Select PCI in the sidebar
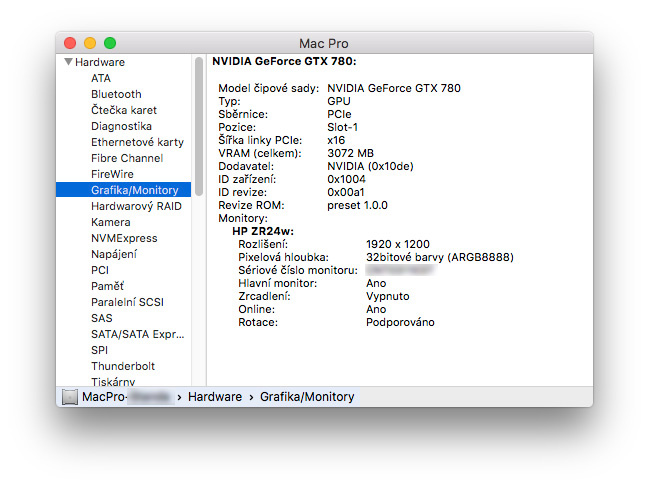Screen dimensions: 649x487 (x=100, y=270)
